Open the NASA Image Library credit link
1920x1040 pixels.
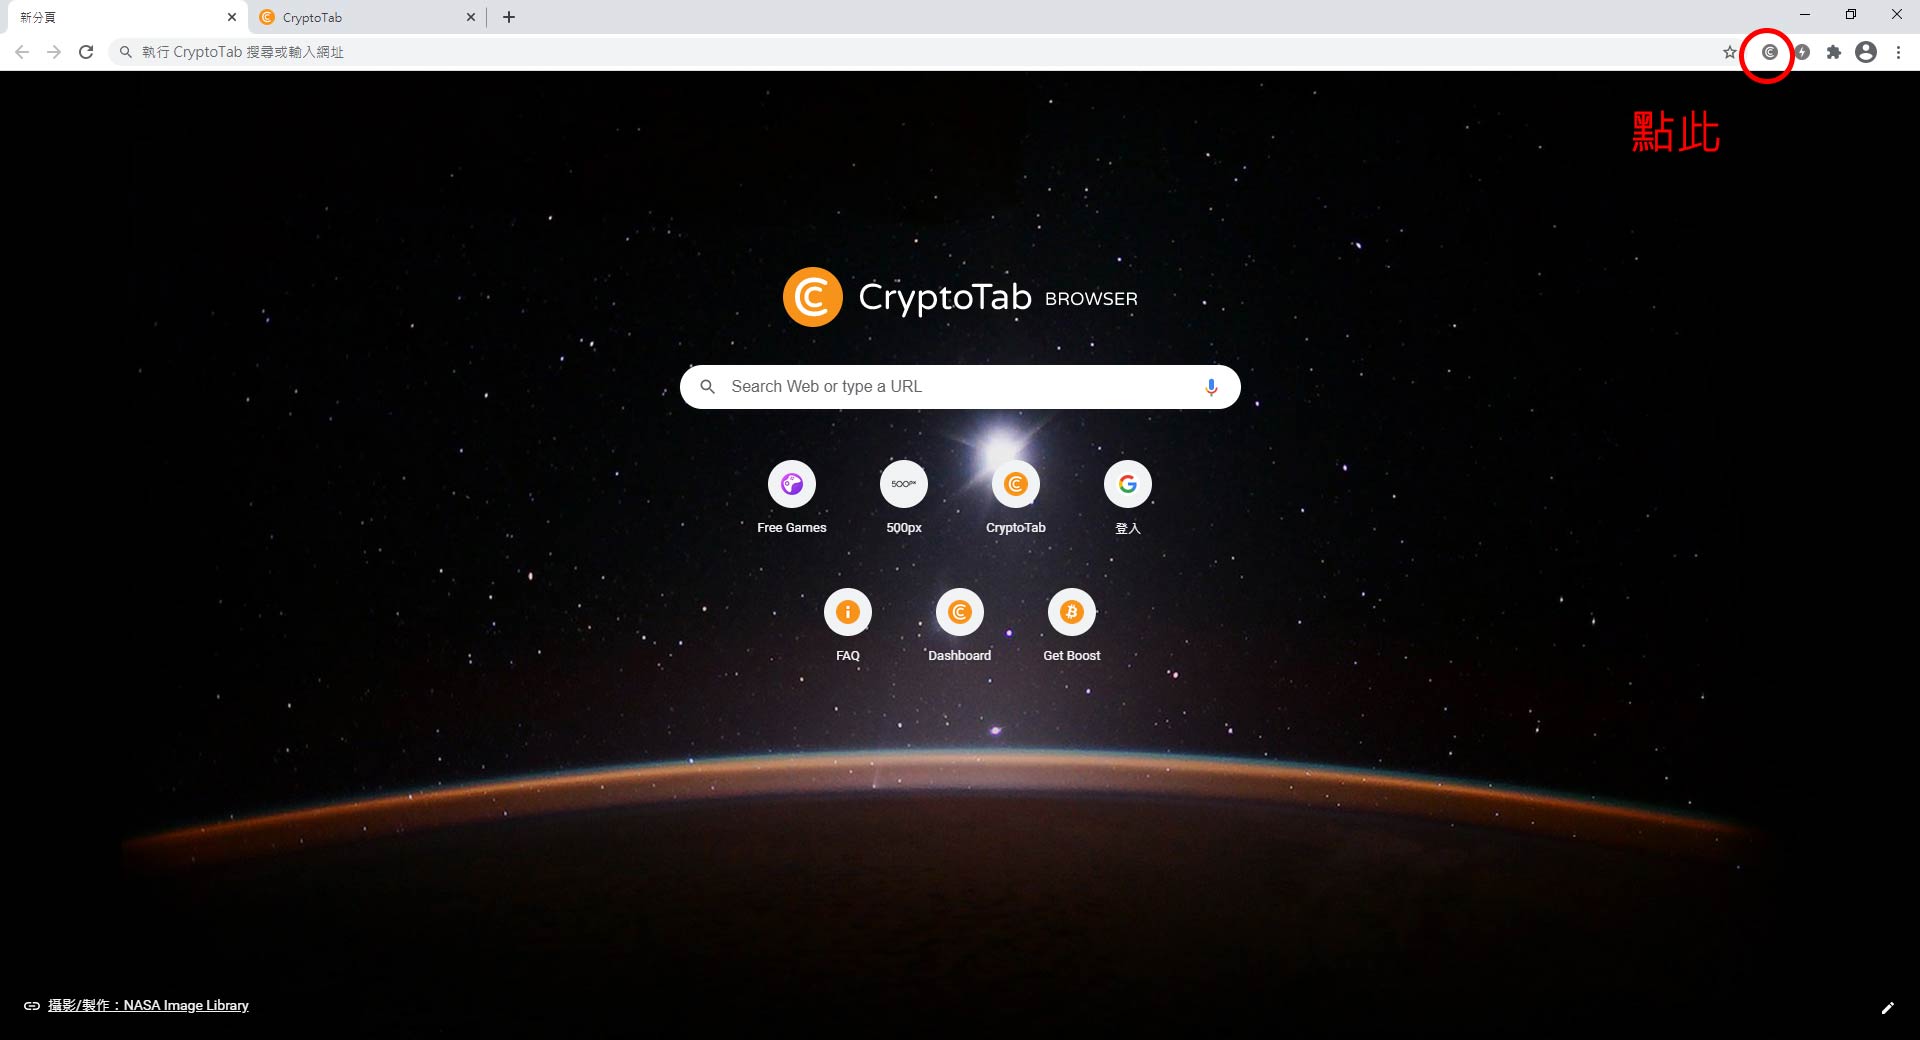tap(148, 1006)
